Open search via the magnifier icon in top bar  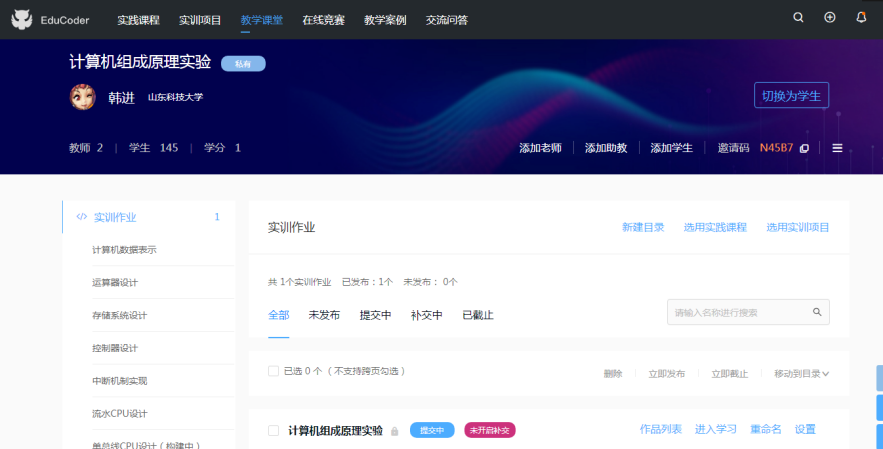coord(798,18)
